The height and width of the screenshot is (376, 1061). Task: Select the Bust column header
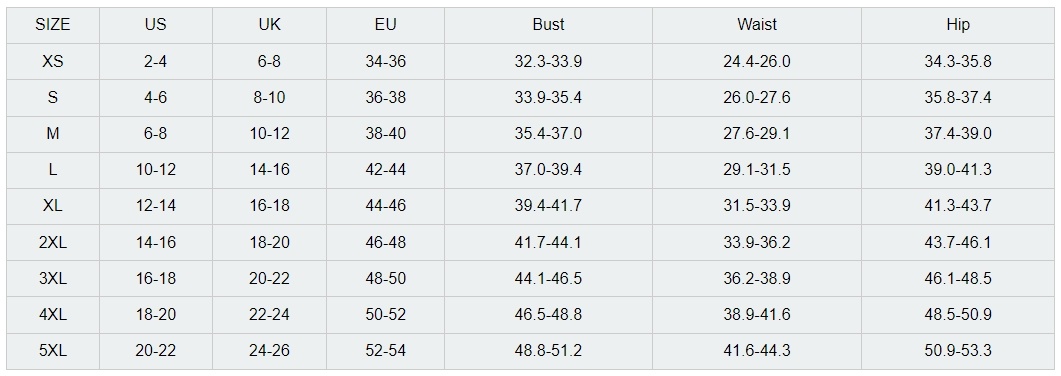pos(548,25)
